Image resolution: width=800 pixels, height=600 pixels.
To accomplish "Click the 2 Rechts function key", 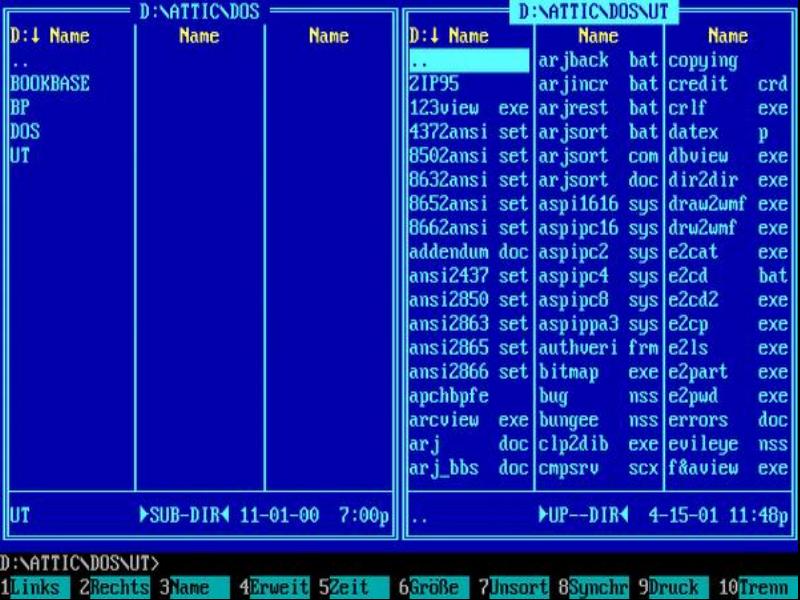I will click(114, 587).
